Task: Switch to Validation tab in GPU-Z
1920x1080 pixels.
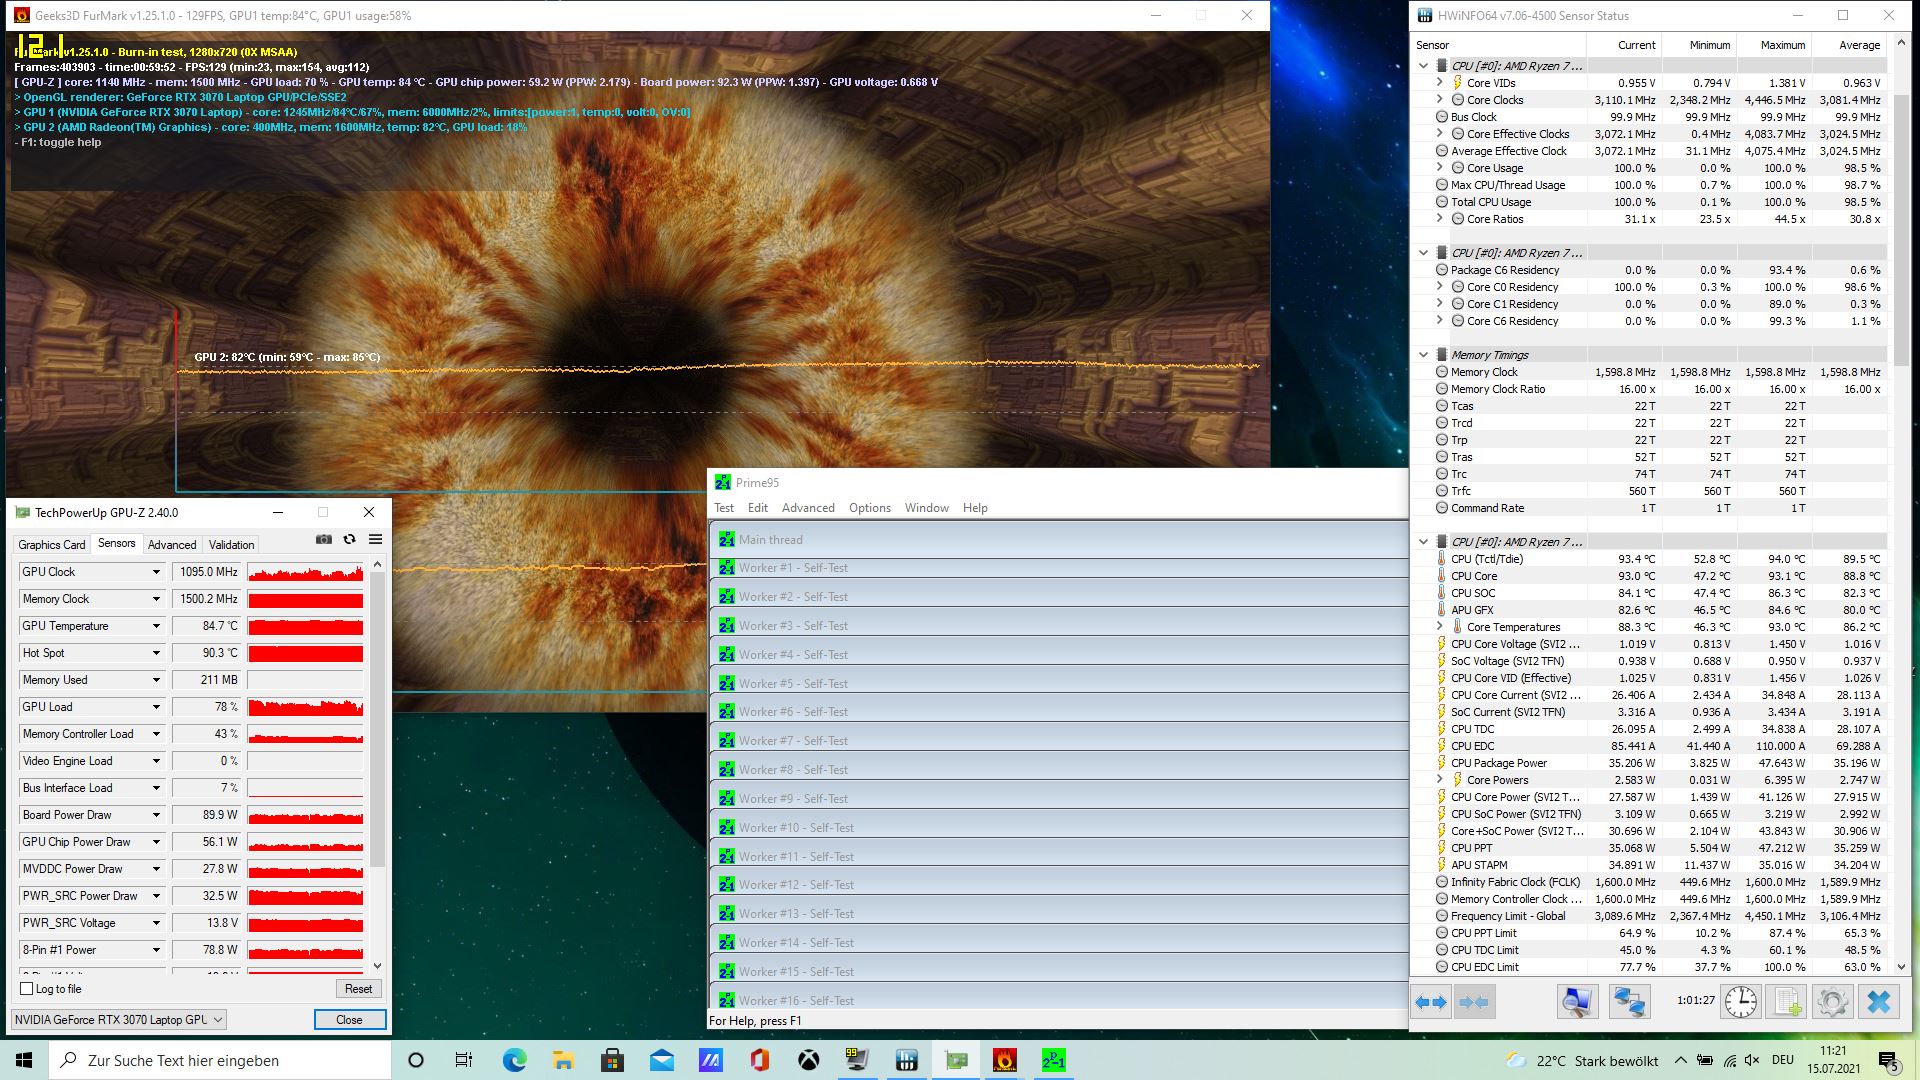Action: pyautogui.click(x=231, y=545)
